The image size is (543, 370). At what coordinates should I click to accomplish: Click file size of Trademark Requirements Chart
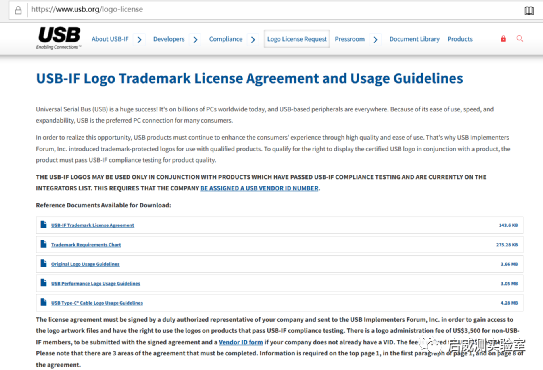[507, 245]
